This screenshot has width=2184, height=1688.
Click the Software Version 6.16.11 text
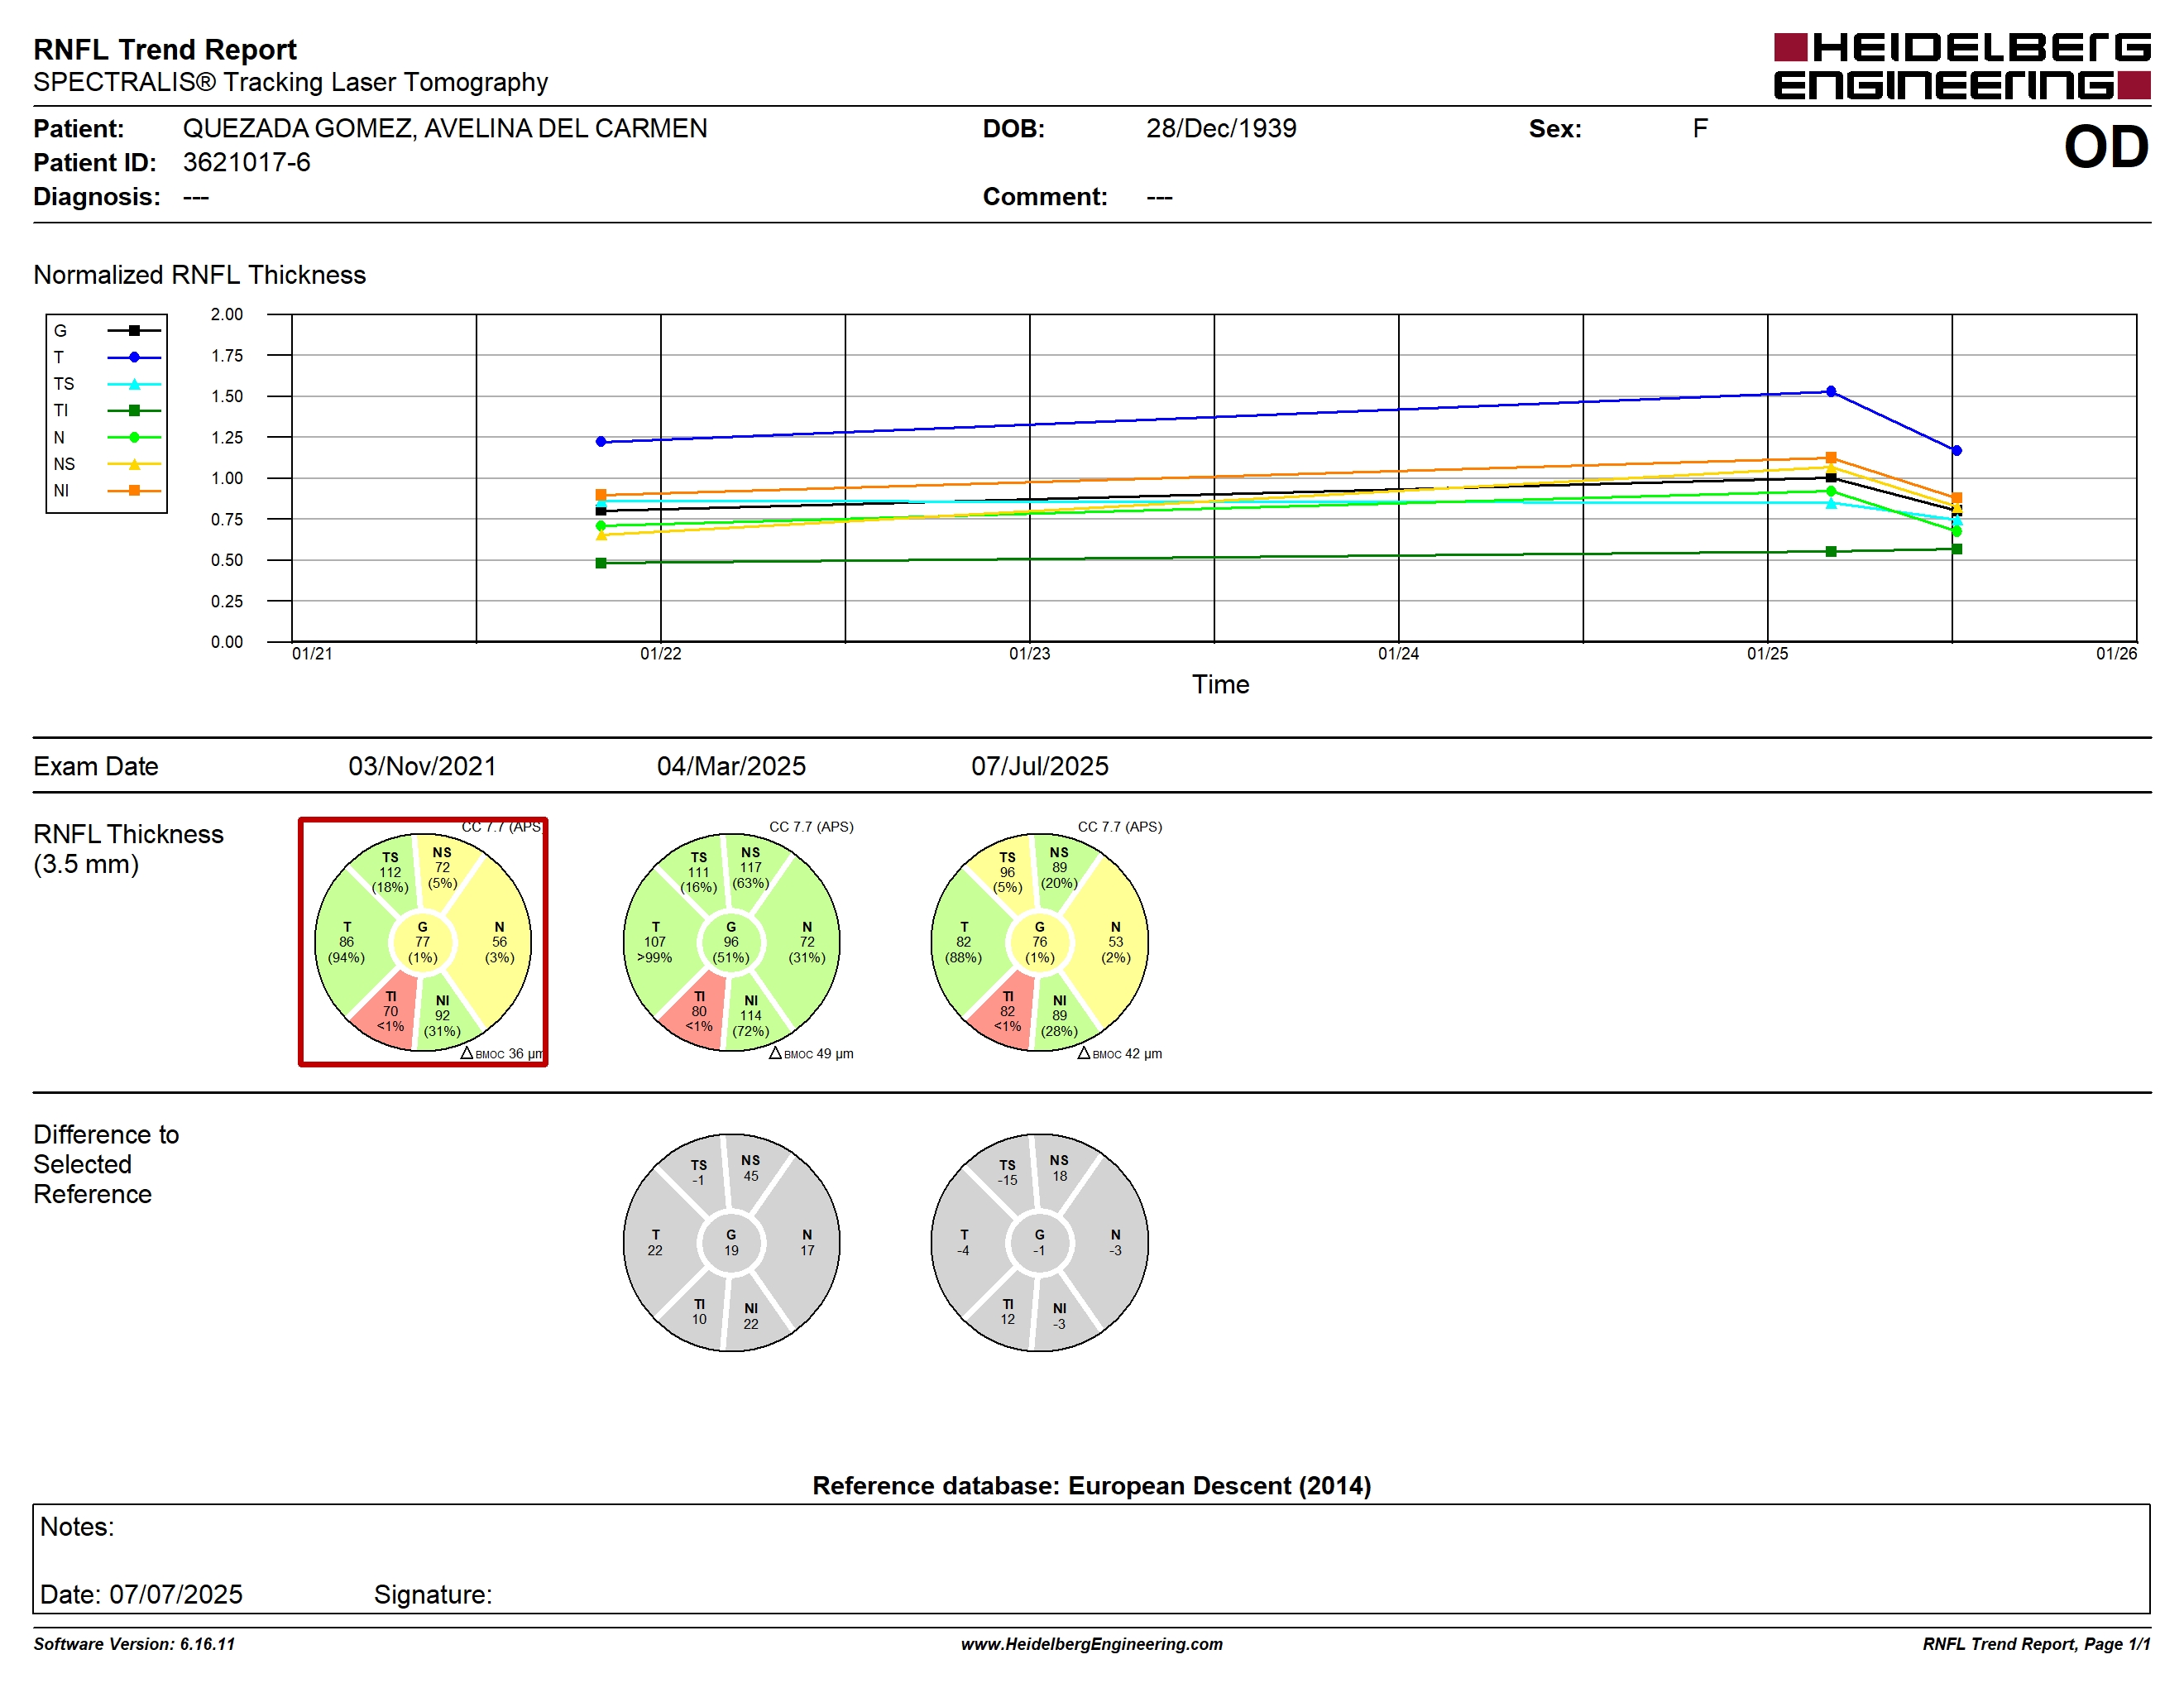pyautogui.click(x=134, y=1644)
